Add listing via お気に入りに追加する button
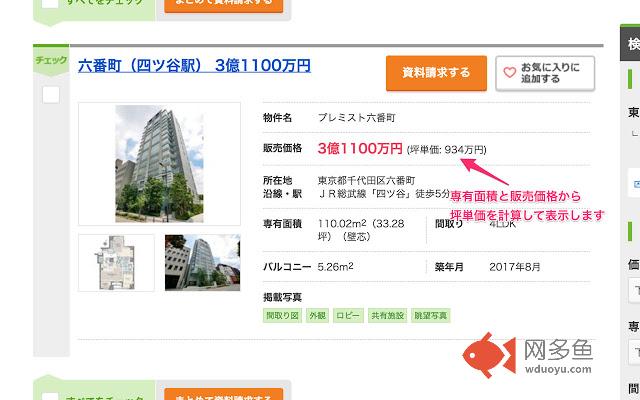This screenshot has width=640, height=400. 545,73
